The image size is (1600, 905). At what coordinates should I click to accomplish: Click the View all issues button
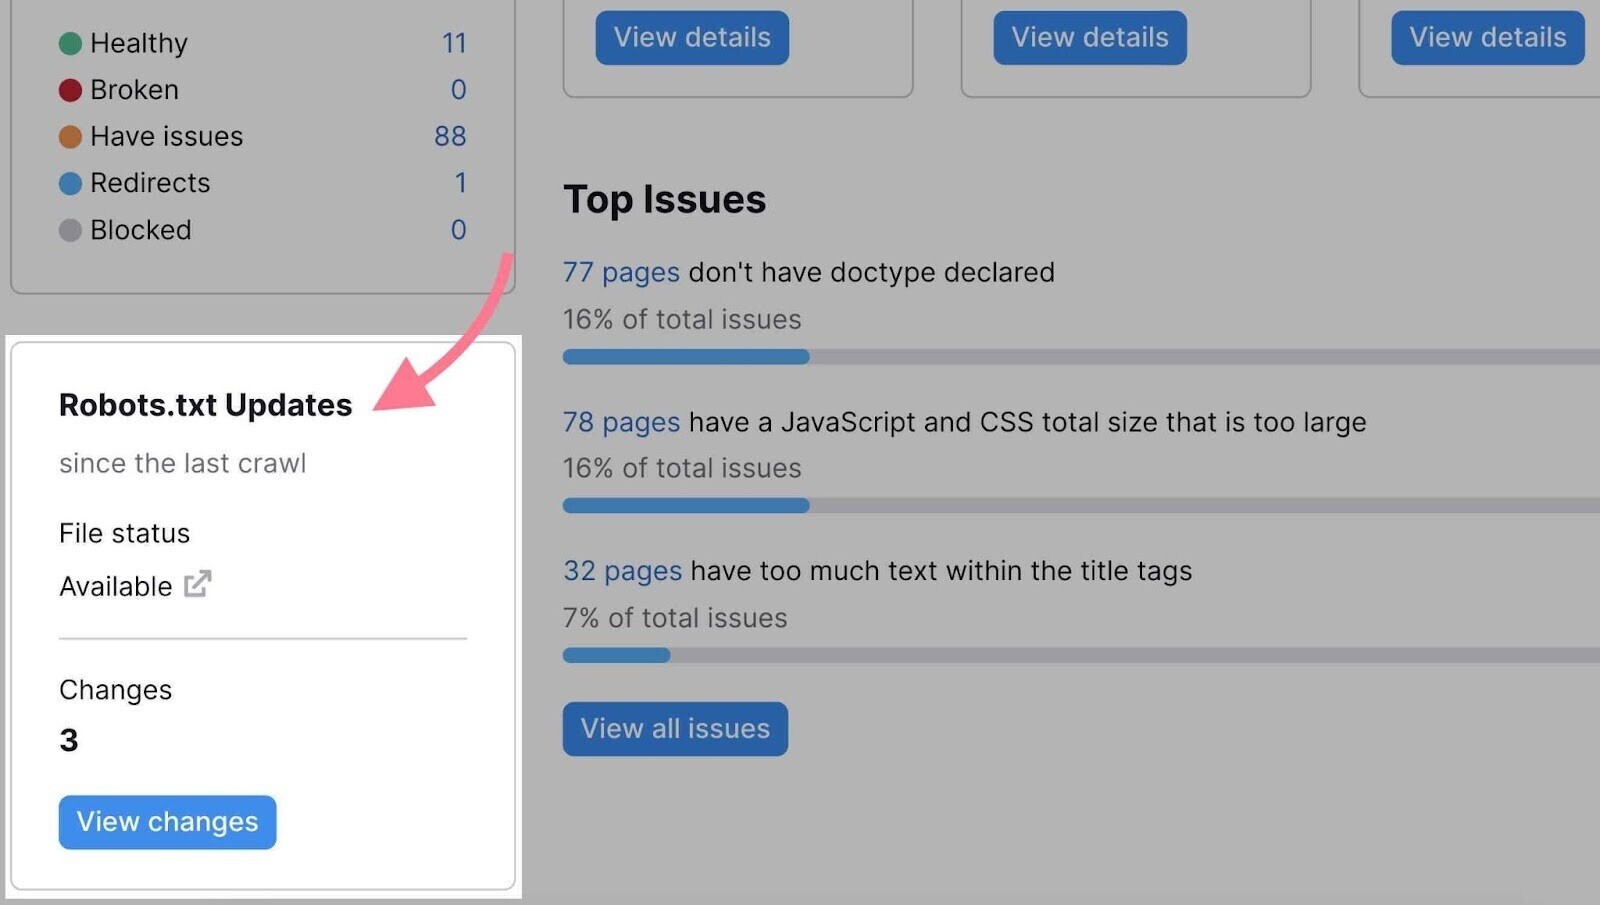click(x=675, y=729)
